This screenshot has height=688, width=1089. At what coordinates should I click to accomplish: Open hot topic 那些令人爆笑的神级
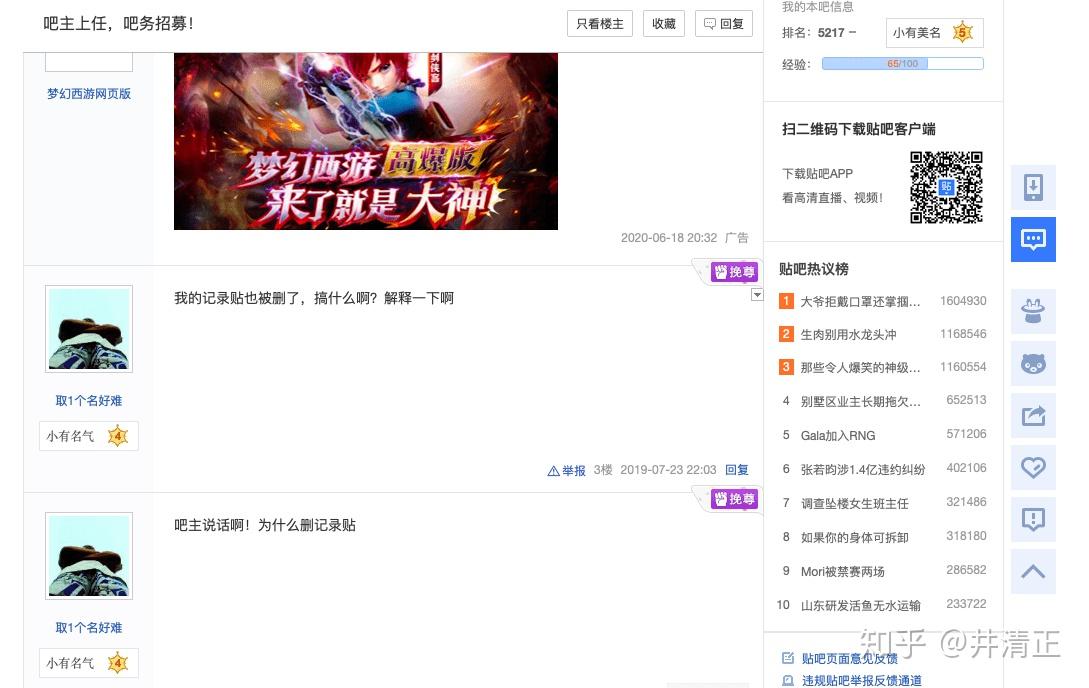[860, 367]
